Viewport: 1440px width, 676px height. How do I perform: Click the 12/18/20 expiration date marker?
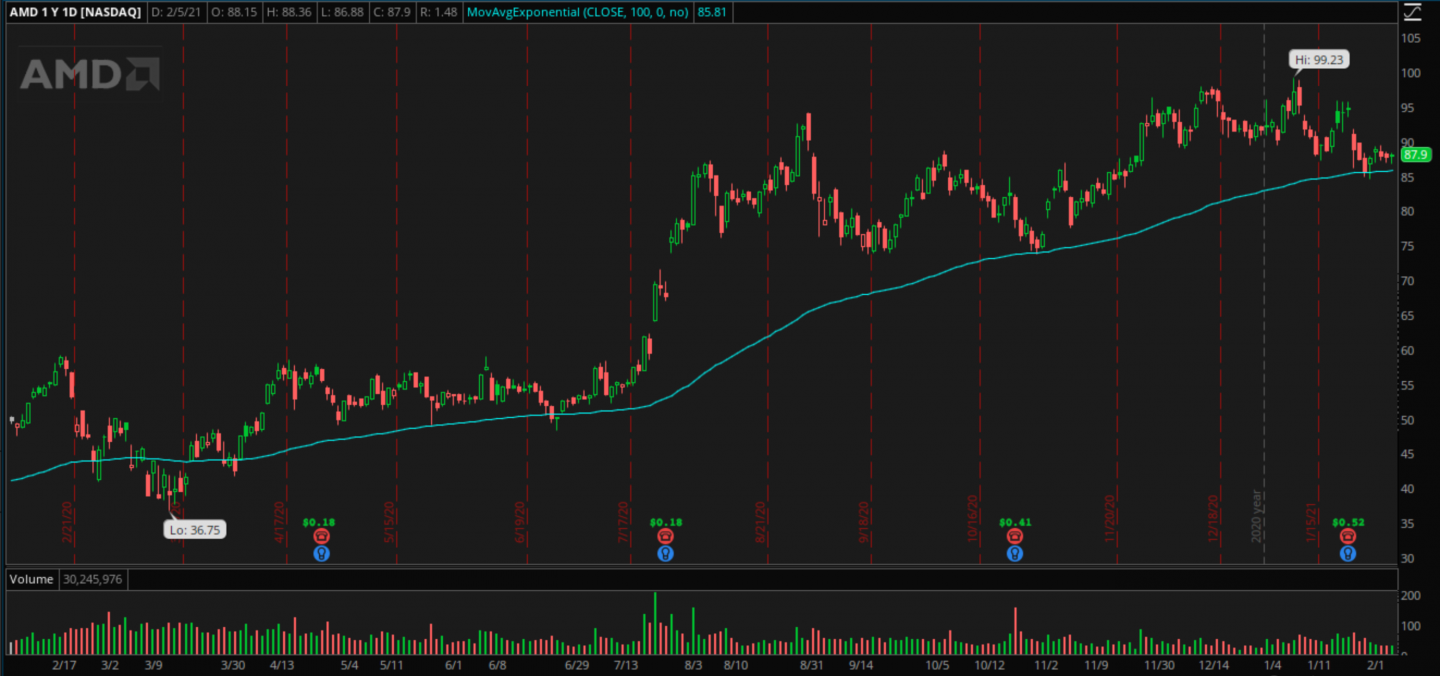pyautogui.click(x=1214, y=520)
